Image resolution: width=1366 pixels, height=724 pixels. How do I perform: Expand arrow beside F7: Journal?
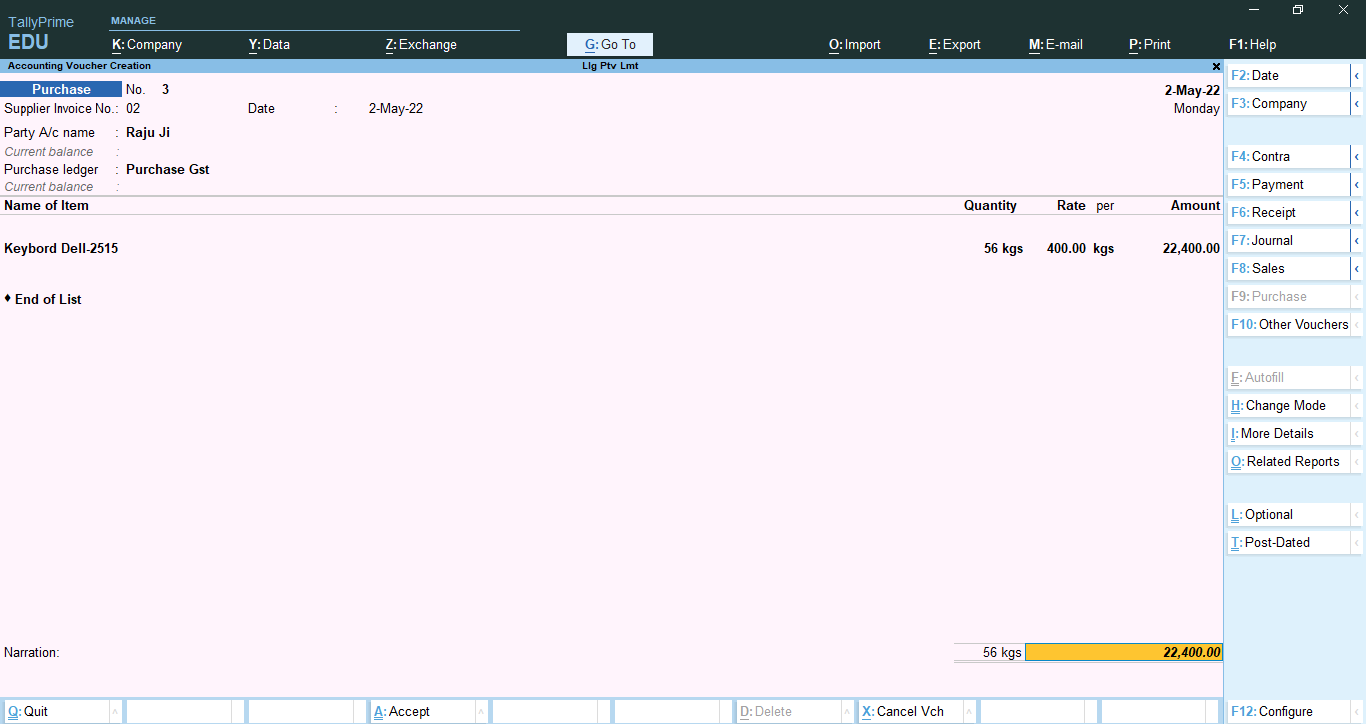click(x=1357, y=240)
